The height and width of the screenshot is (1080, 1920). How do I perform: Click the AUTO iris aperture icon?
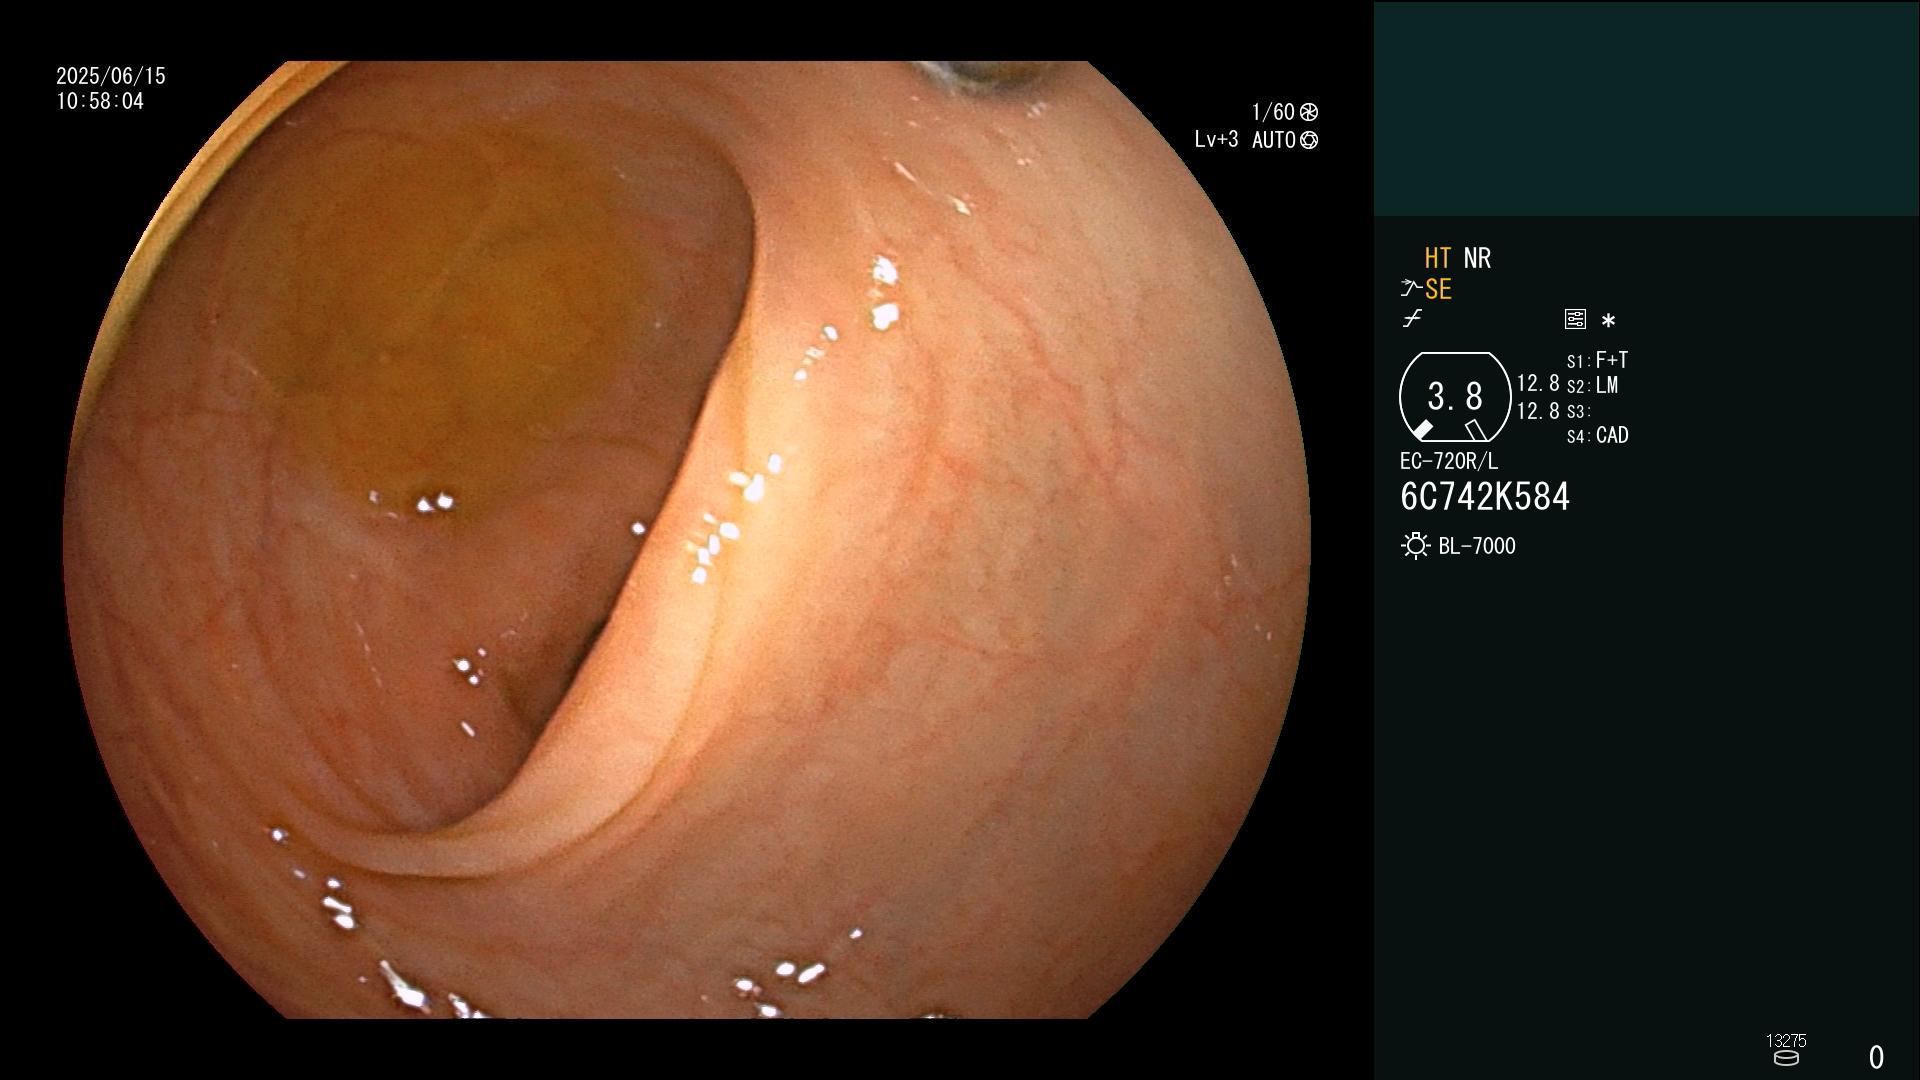coord(1309,140)
